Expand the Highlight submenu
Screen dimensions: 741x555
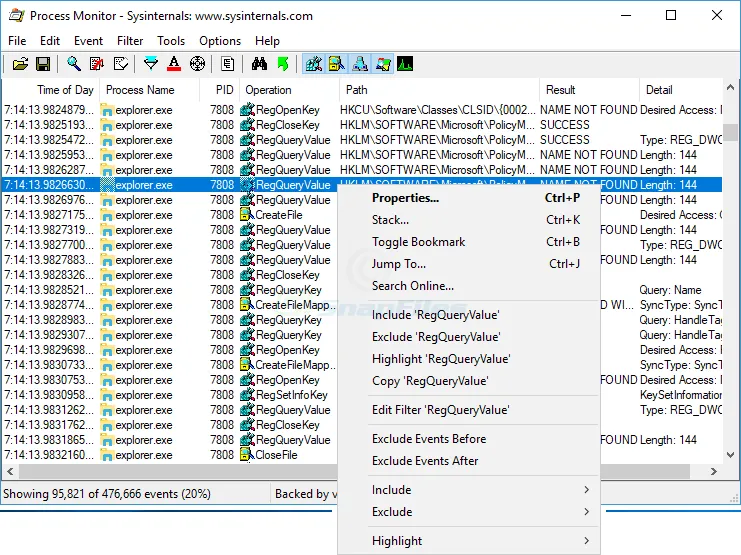point(469,541)
